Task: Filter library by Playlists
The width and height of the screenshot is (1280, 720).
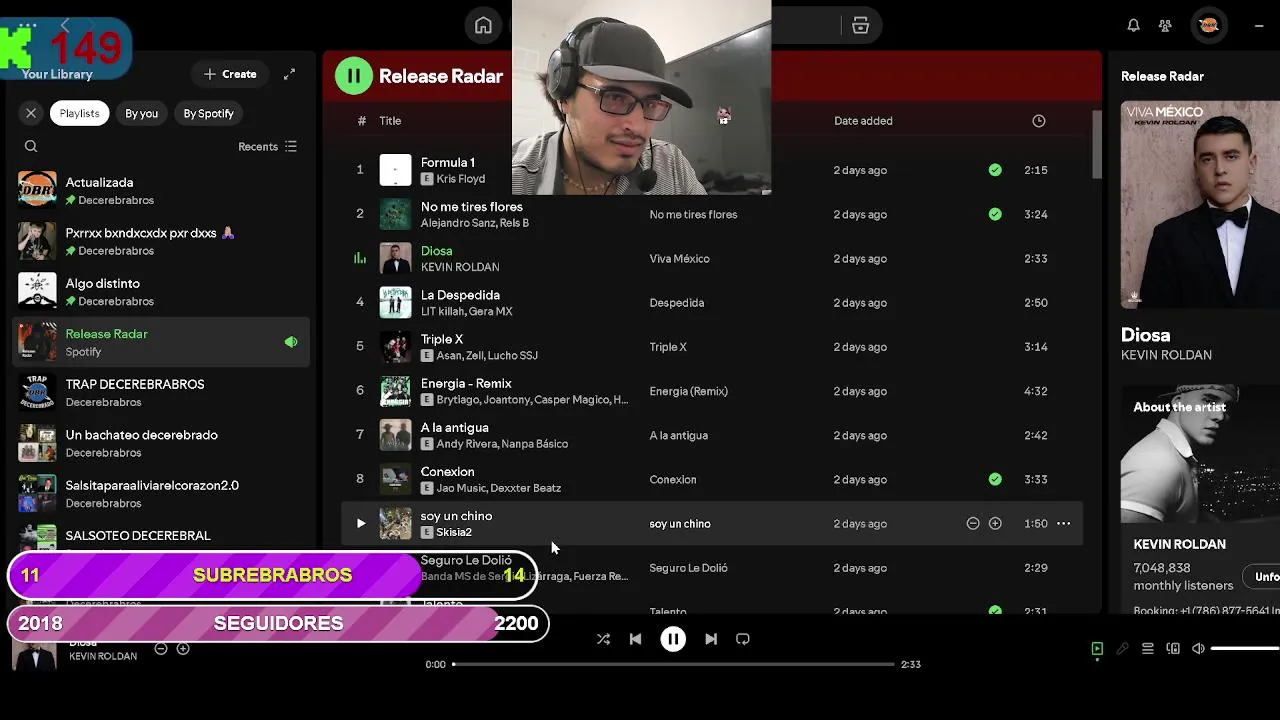Action: [79, 113]
